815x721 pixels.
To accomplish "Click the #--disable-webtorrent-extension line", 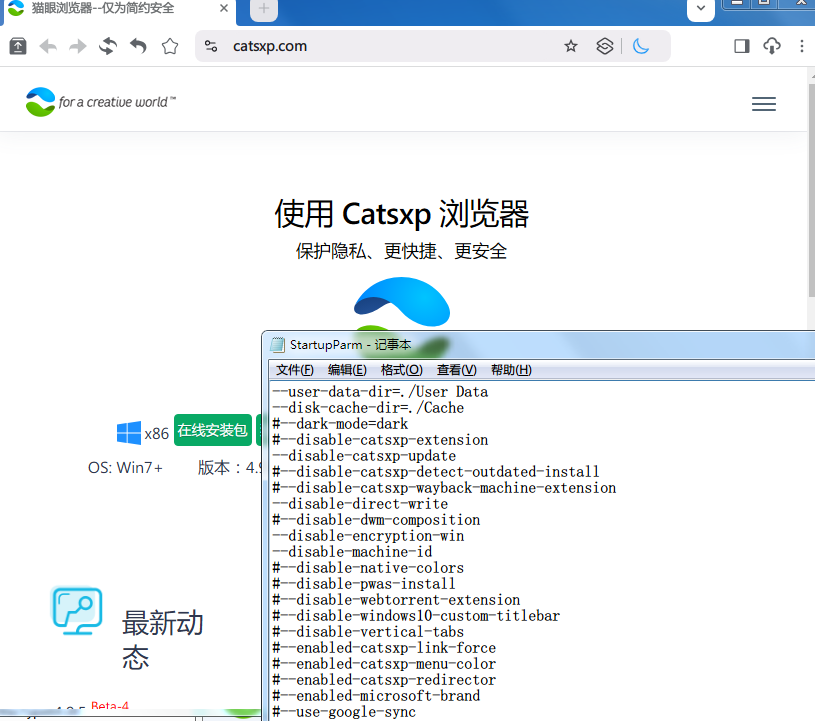I will [396, 600].
